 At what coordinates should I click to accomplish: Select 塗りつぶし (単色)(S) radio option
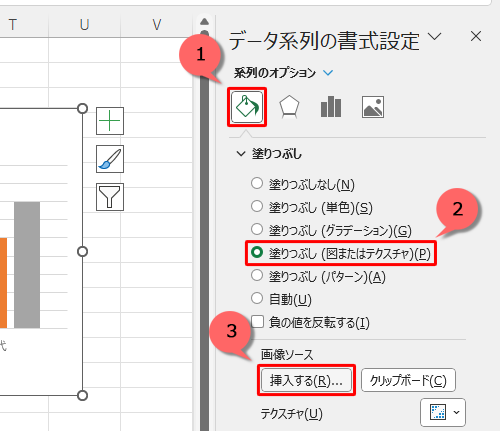(257, 206)
